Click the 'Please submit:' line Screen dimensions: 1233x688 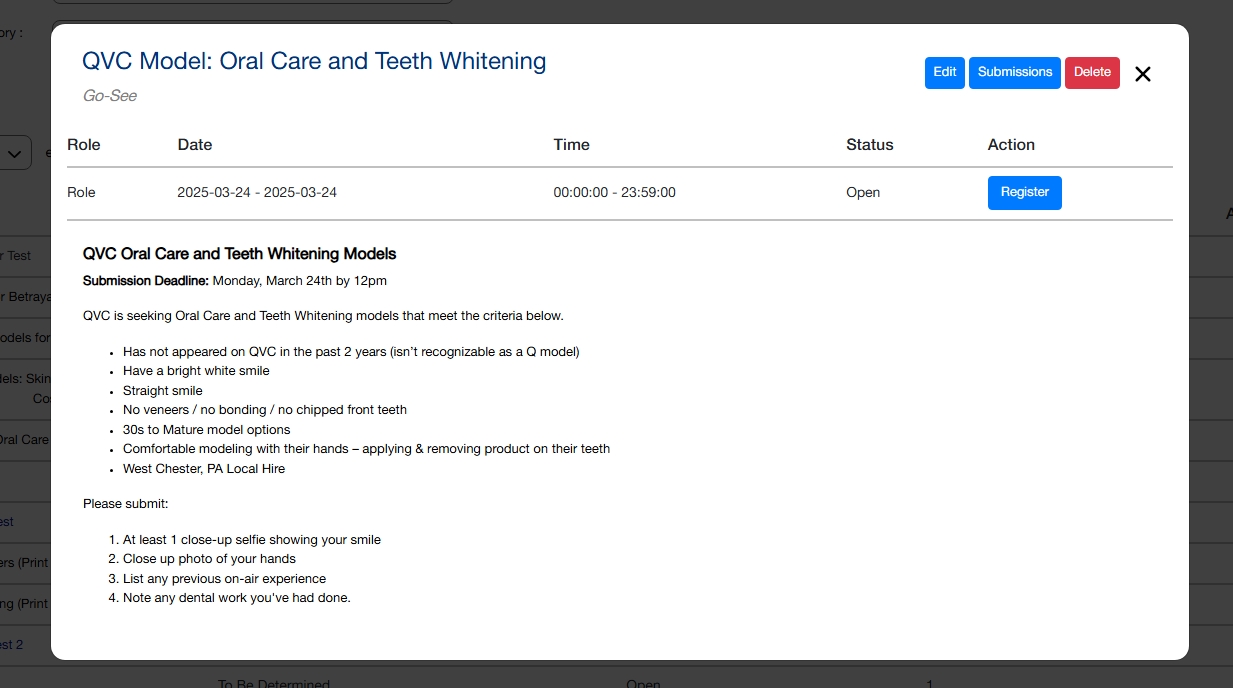[x=126, y=504]
